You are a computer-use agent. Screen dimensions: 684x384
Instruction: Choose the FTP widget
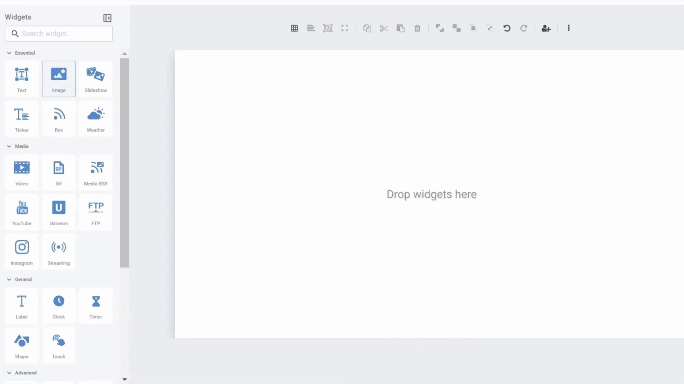click(96, 212)
